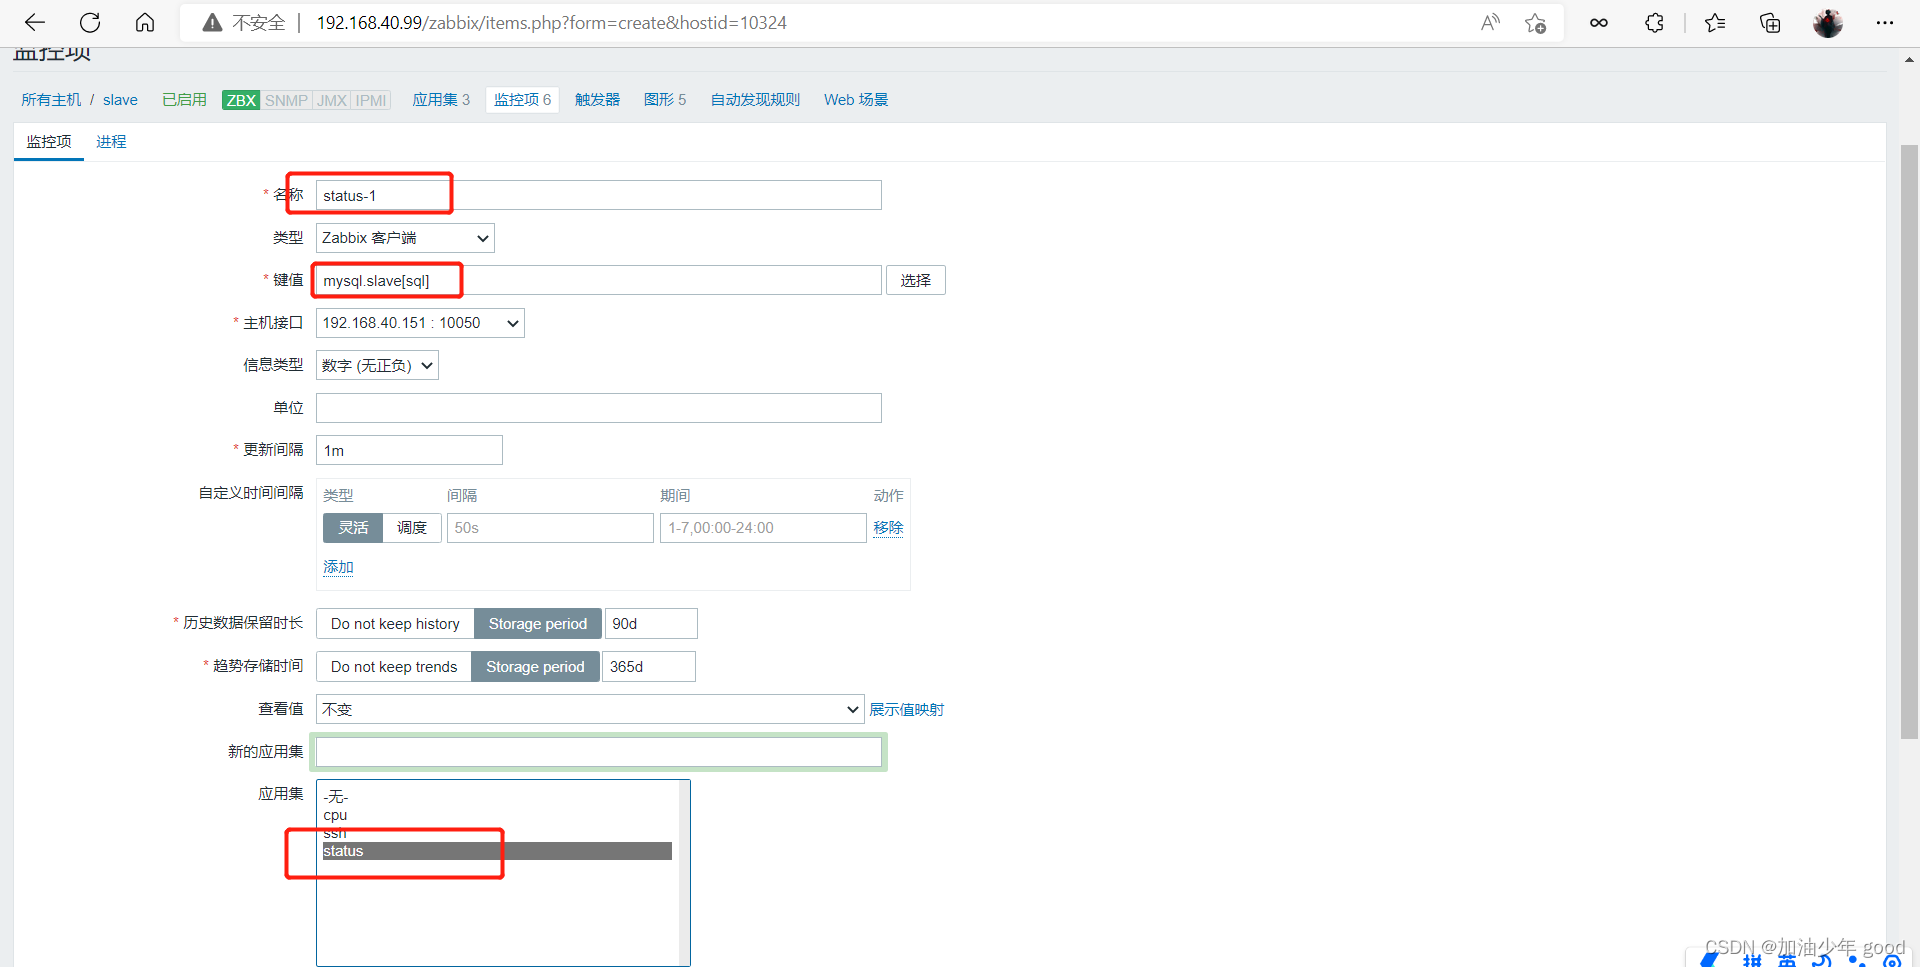Select status in the 应用集 list
Image resolution: width=1920 pixels, height=967 pixels.
point(497,851)
